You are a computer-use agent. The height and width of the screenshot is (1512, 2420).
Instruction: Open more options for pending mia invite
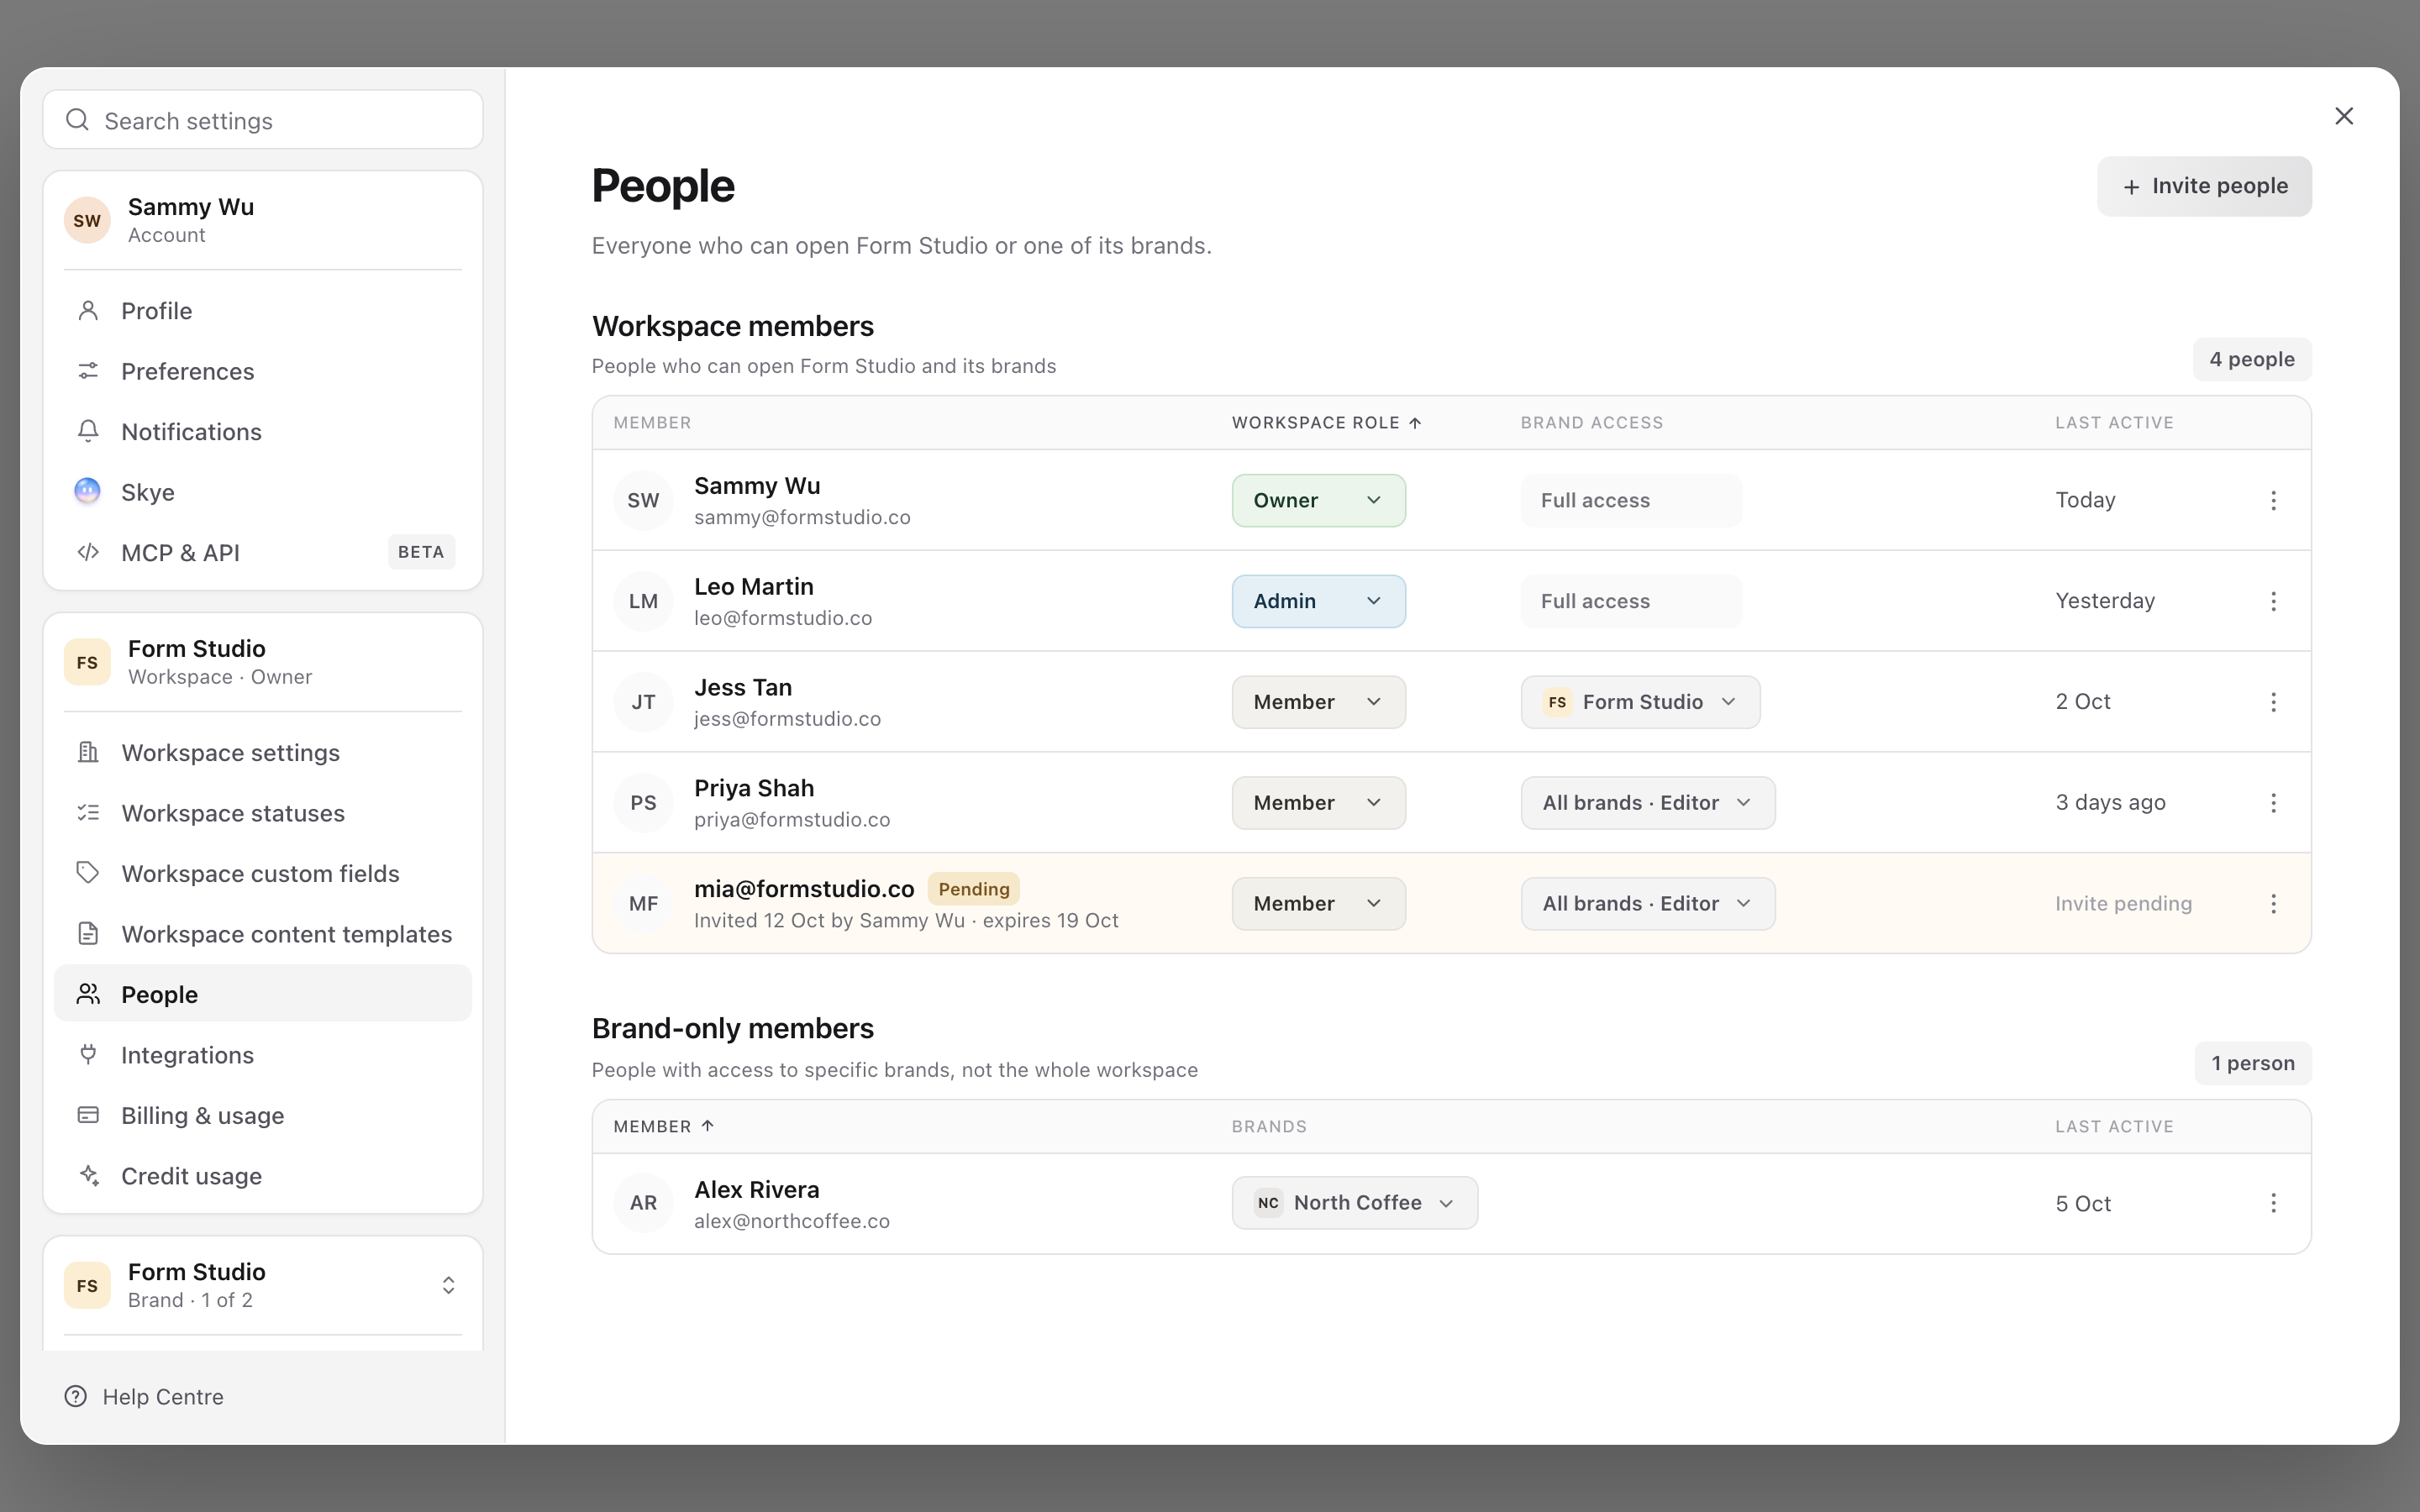point(2273,904)
